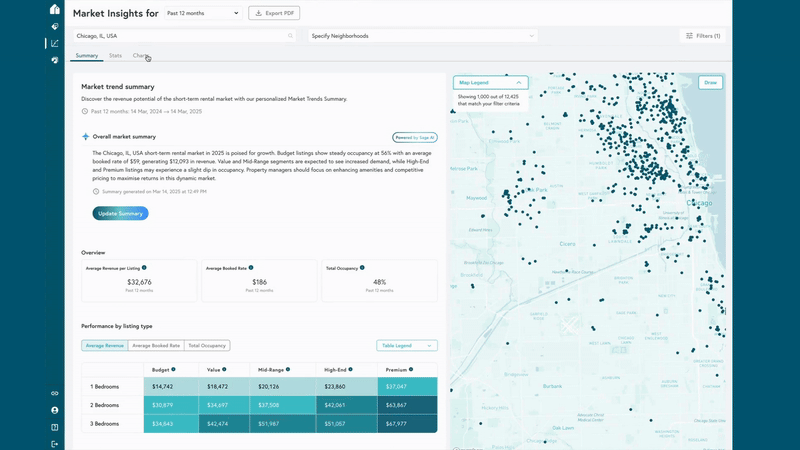
Task: Open the Past 12 months dropdown
Action: pos(202,13)
